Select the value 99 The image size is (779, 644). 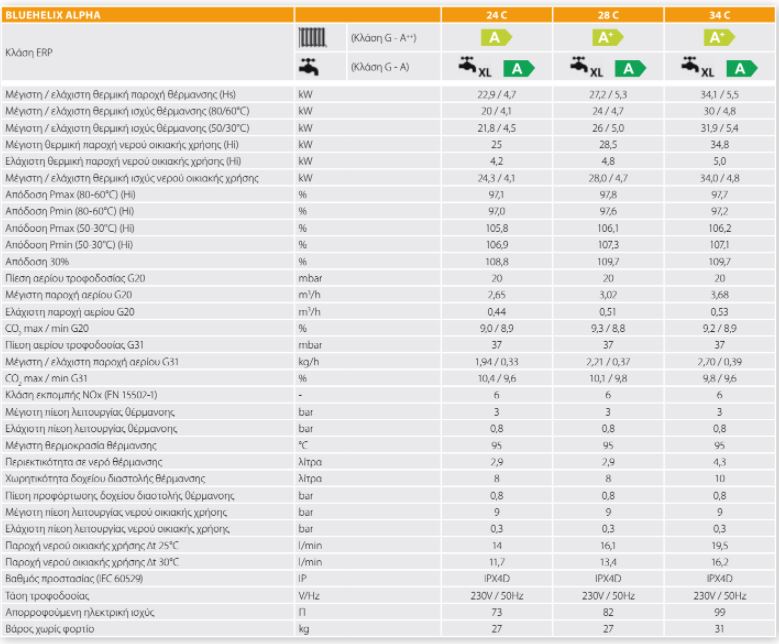719,612
